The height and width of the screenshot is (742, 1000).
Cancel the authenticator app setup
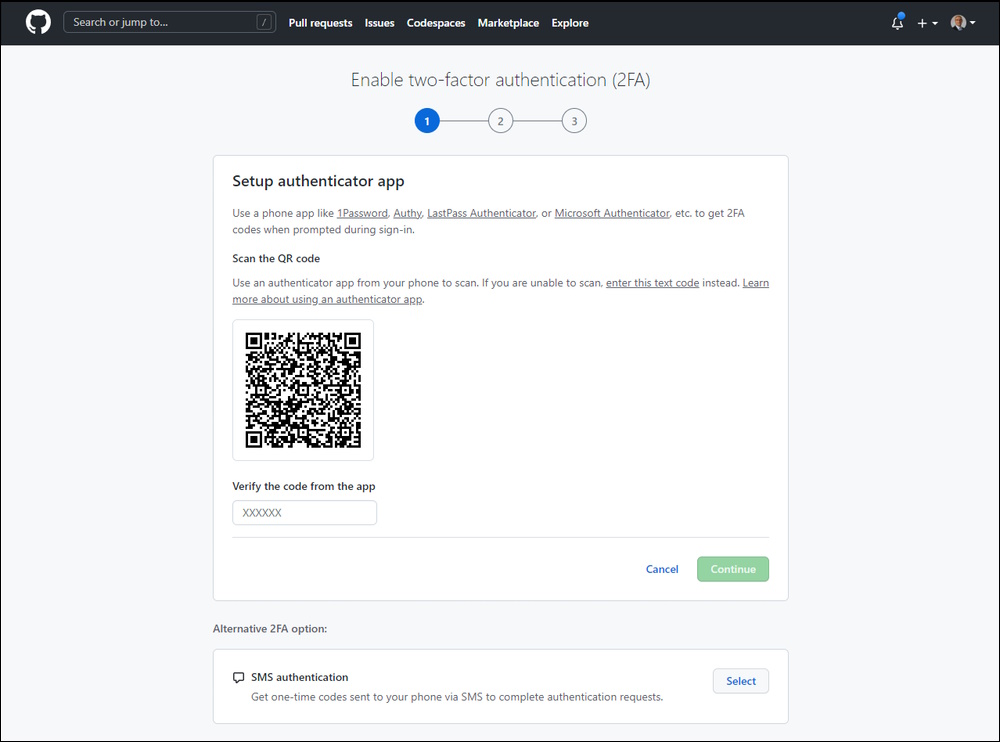(x=662, y=569)
